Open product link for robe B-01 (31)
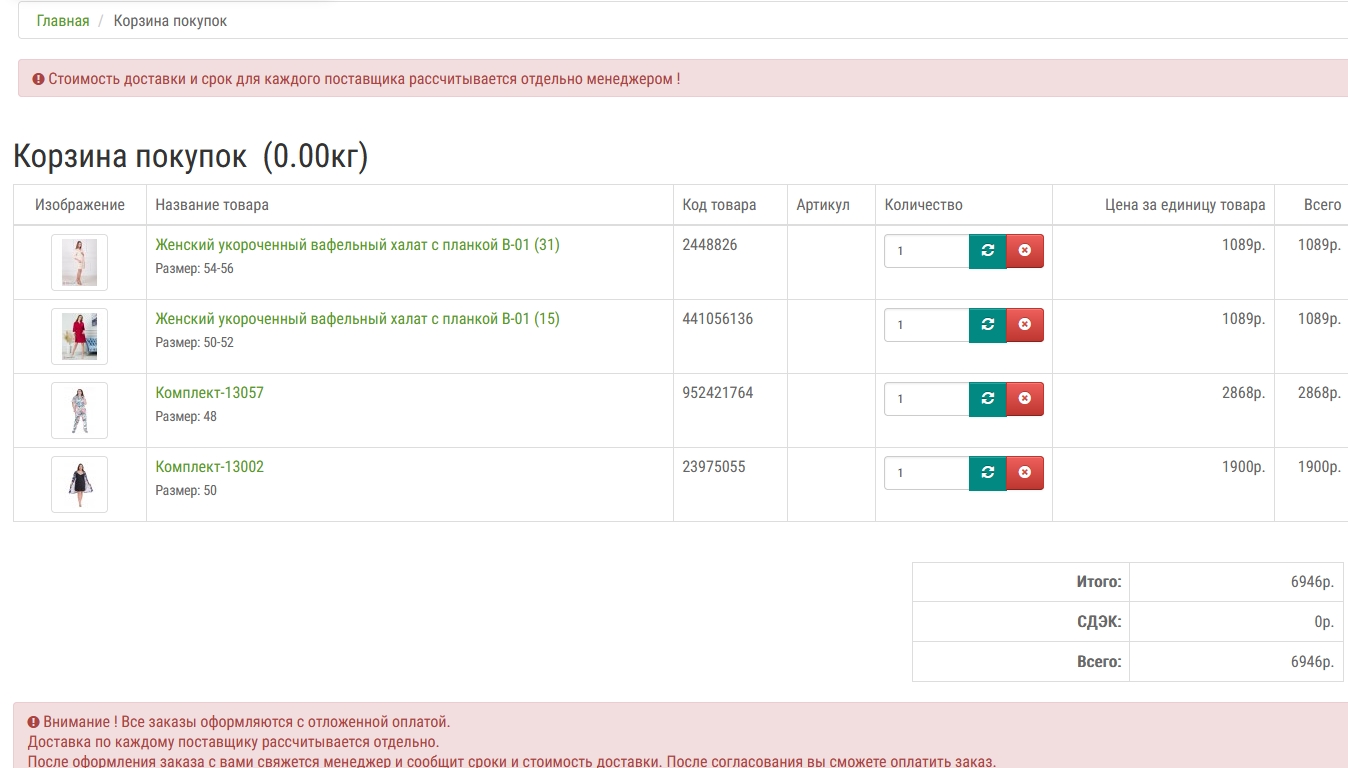 point(357,245)
